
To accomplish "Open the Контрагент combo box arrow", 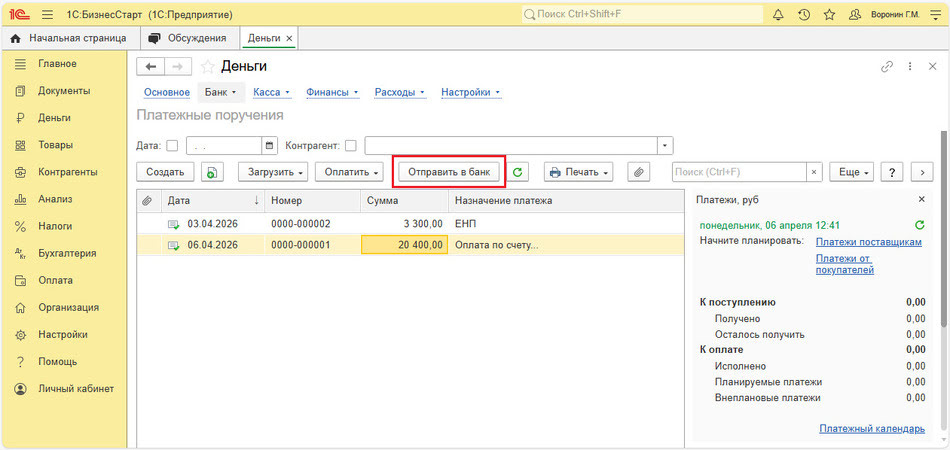I will (x=666, y=145).
